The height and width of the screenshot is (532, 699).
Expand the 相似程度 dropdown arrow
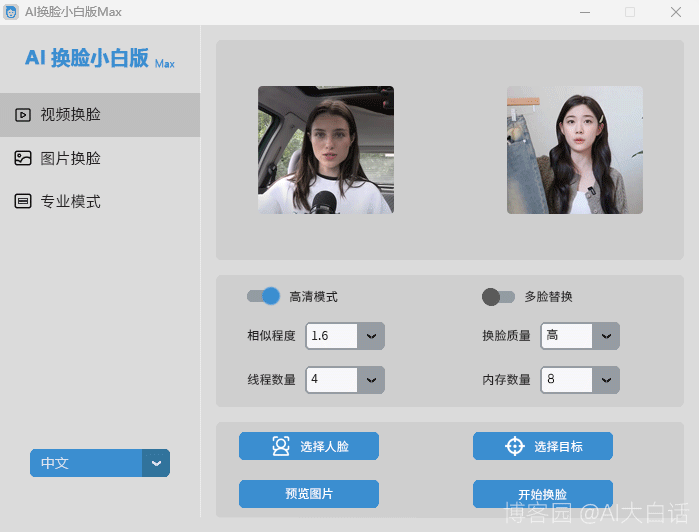pos(371,336)
